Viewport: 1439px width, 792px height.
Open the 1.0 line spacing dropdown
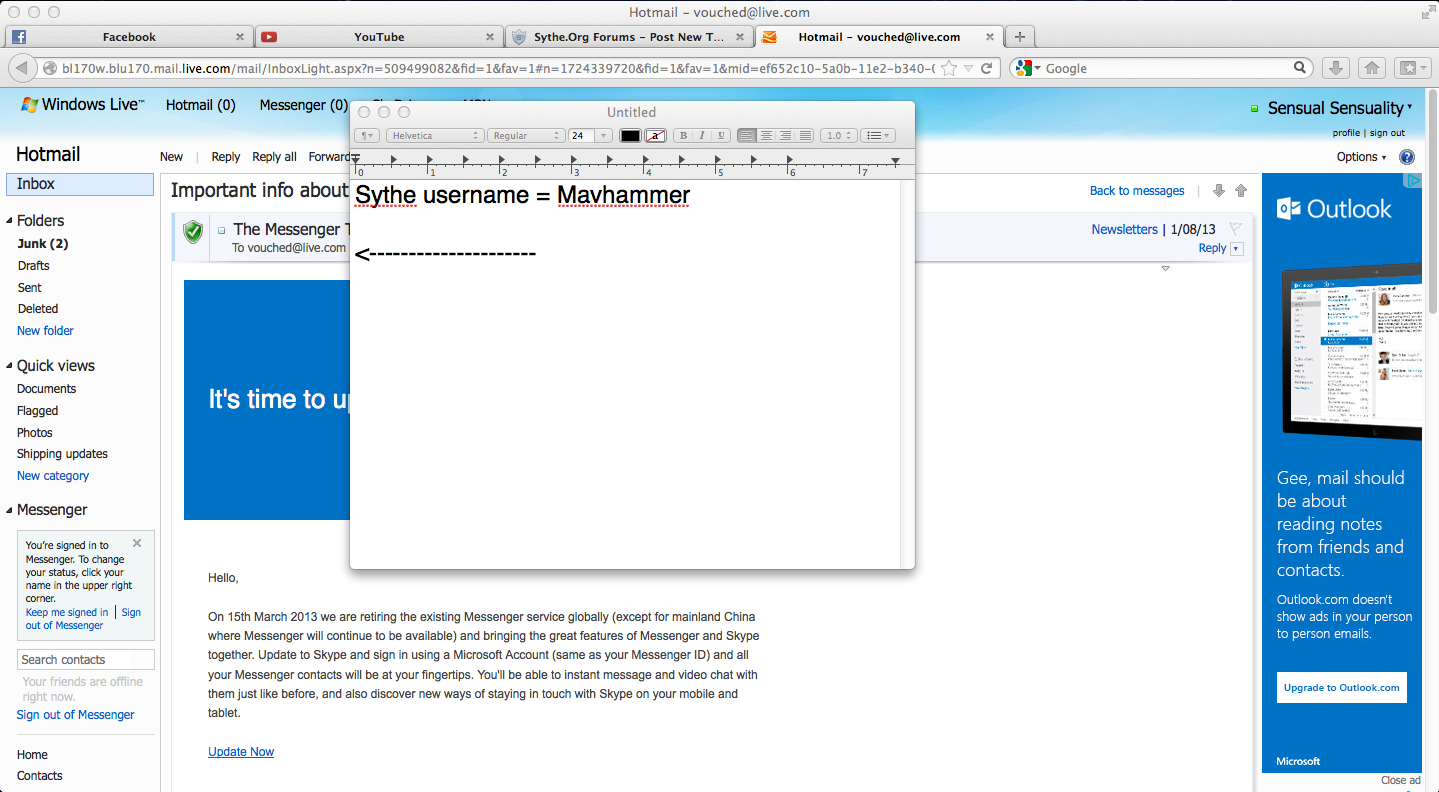[838, 136]
